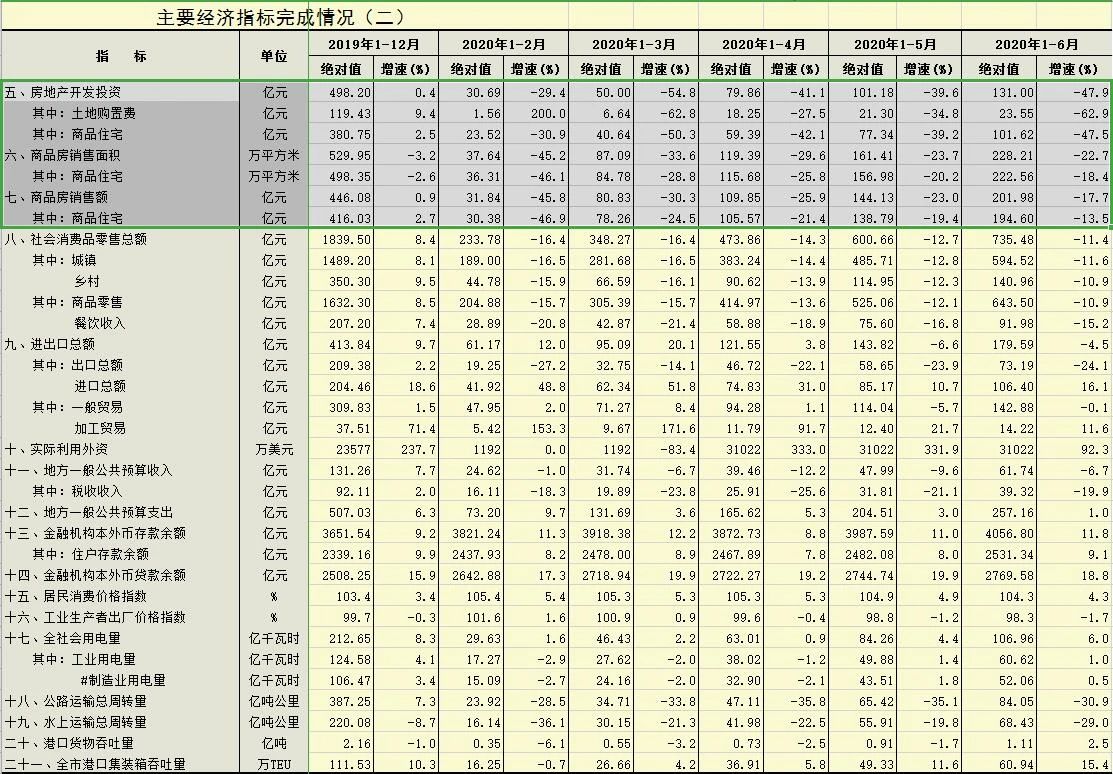Click row label 十九、水上运输总周转量

coord(76,722)
